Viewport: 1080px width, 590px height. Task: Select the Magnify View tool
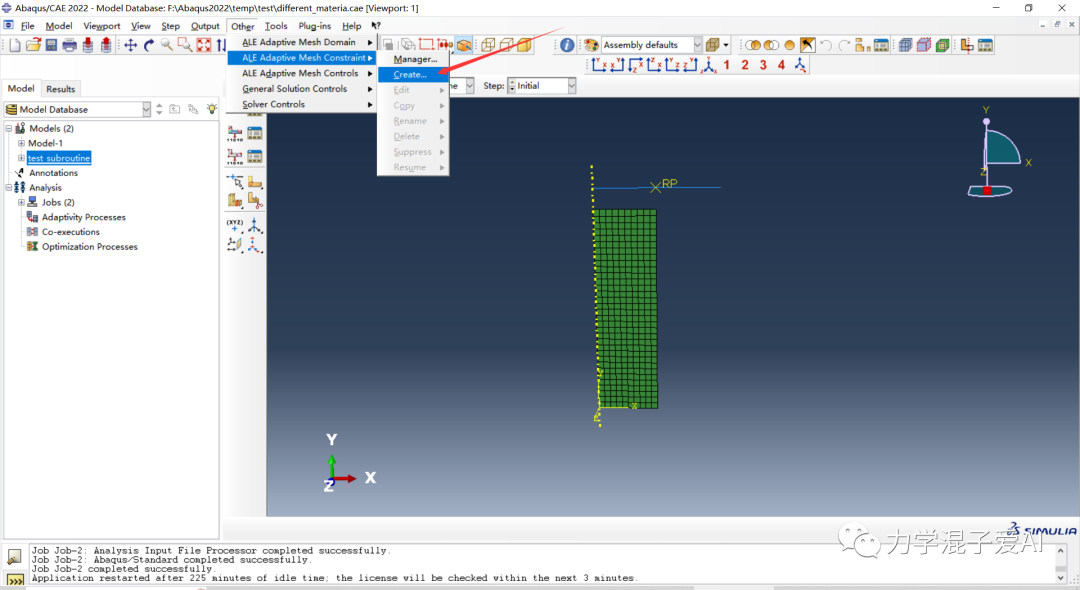(167, 45)
